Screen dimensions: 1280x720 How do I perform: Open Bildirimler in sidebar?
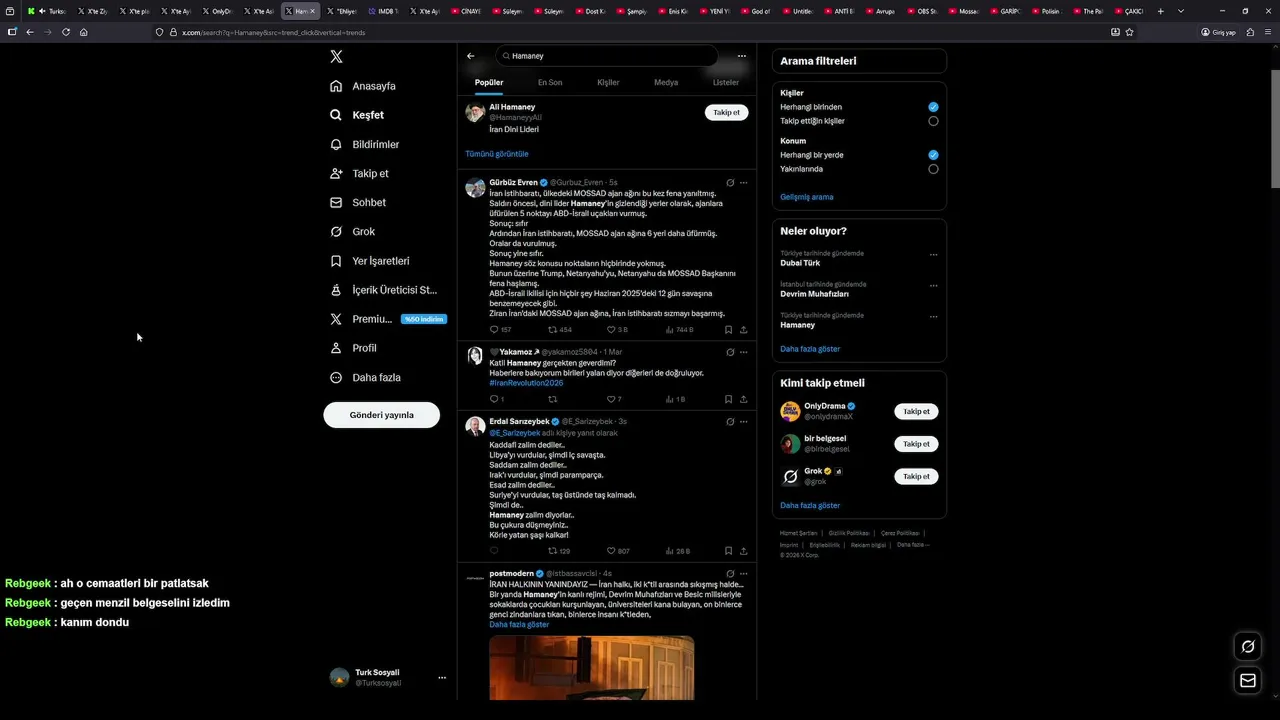click(x=365, y=144)
